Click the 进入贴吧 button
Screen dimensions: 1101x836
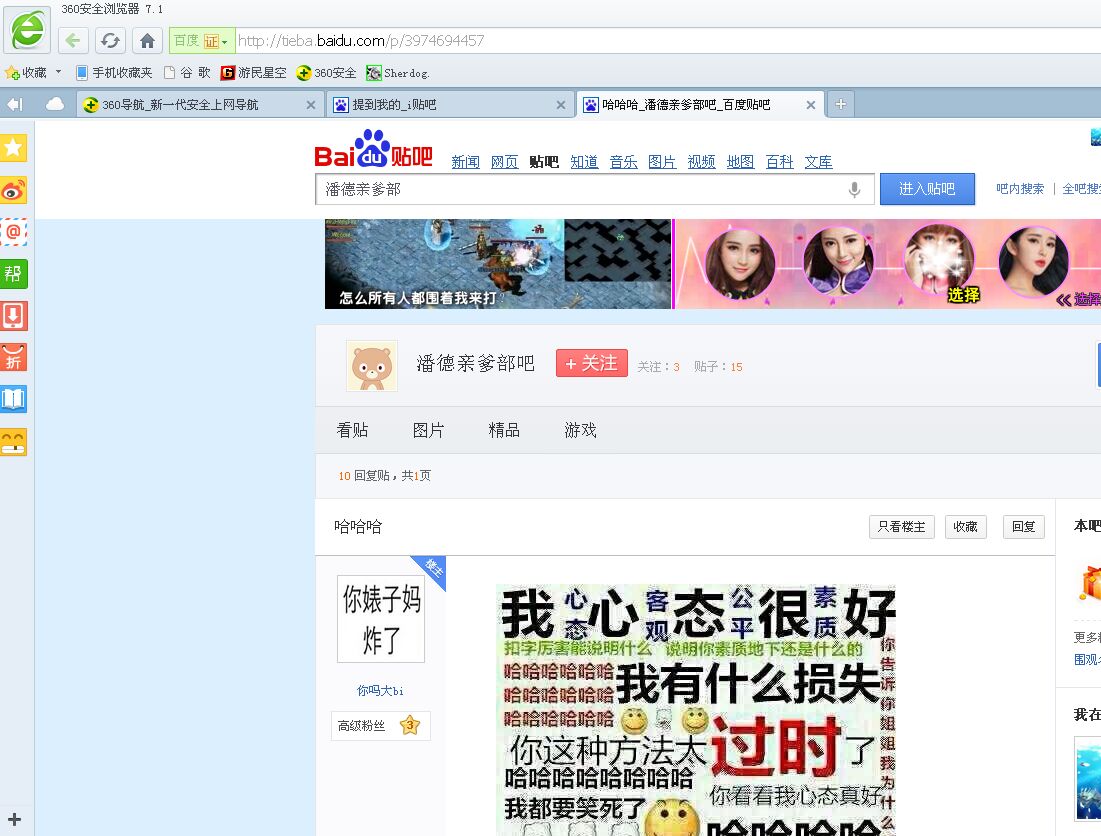pos(927,189)
